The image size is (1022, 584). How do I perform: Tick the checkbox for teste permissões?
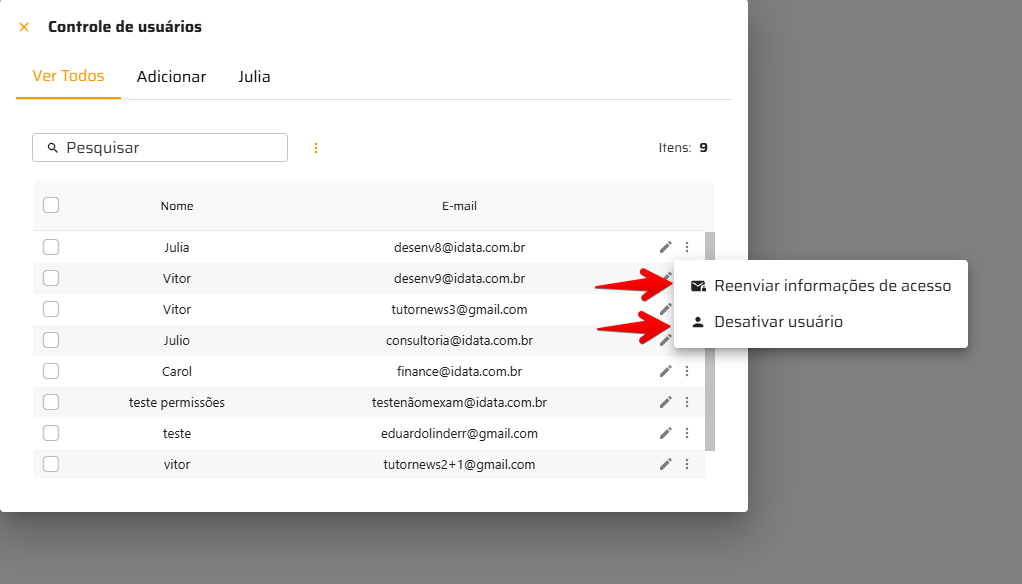(51, 402)
